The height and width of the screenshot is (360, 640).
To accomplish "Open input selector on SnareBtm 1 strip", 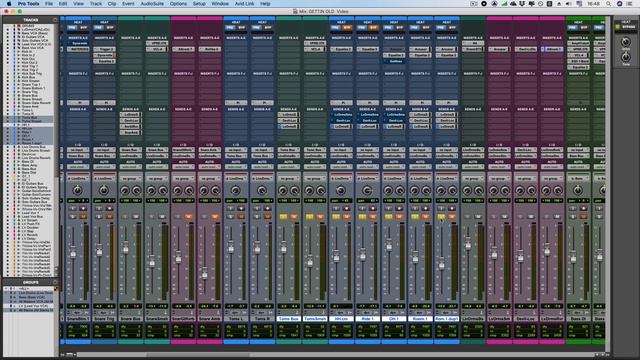I will (78, 150).
